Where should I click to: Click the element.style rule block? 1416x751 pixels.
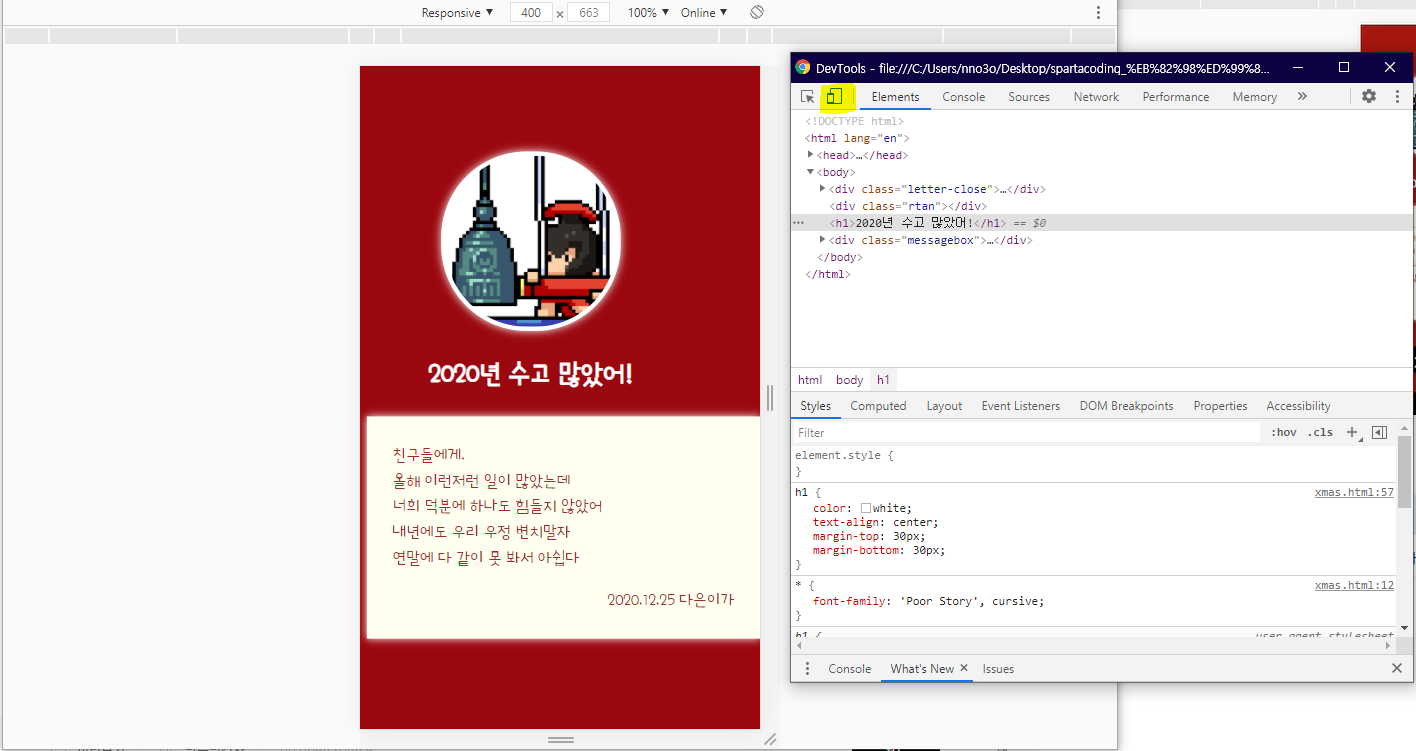[1094, 463]
